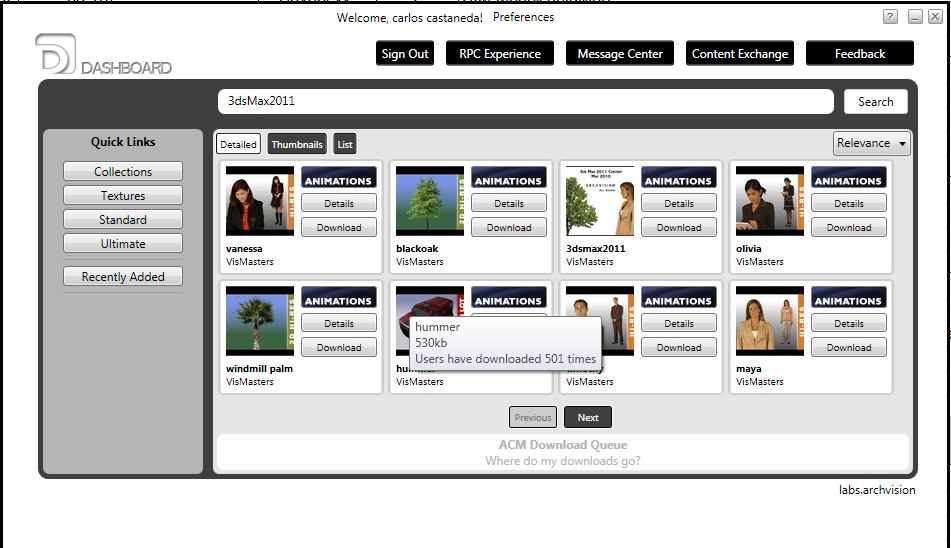Download the olivia item
This screenshot has width=951, height=548.
[848, 227]
